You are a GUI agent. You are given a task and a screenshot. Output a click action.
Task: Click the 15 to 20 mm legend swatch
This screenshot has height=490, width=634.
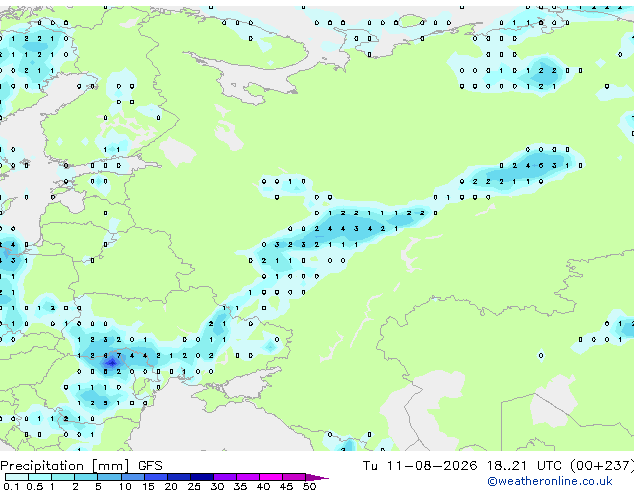pos(156,477)
